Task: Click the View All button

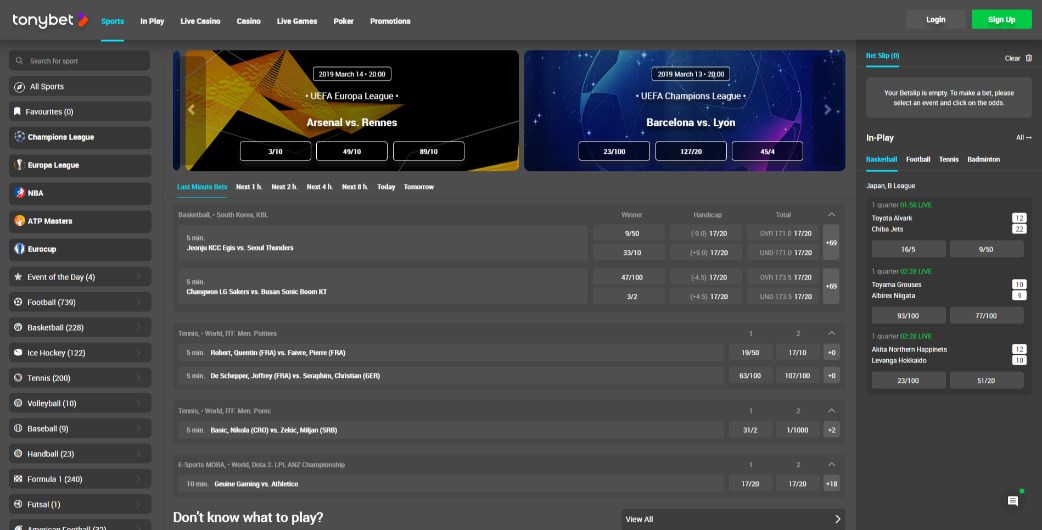Action: 733,519
